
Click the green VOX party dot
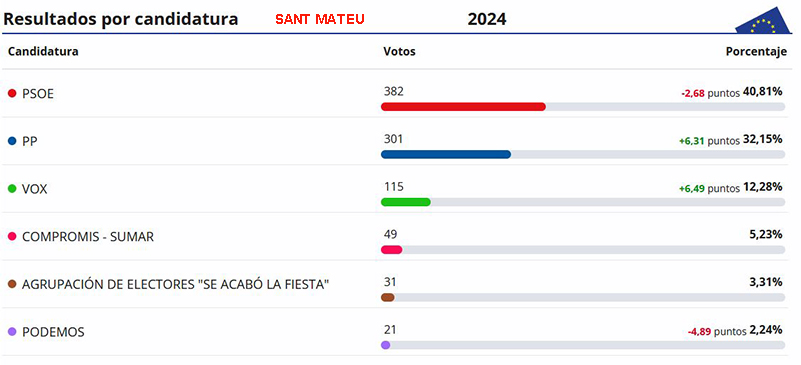click(x=13, y=189)
